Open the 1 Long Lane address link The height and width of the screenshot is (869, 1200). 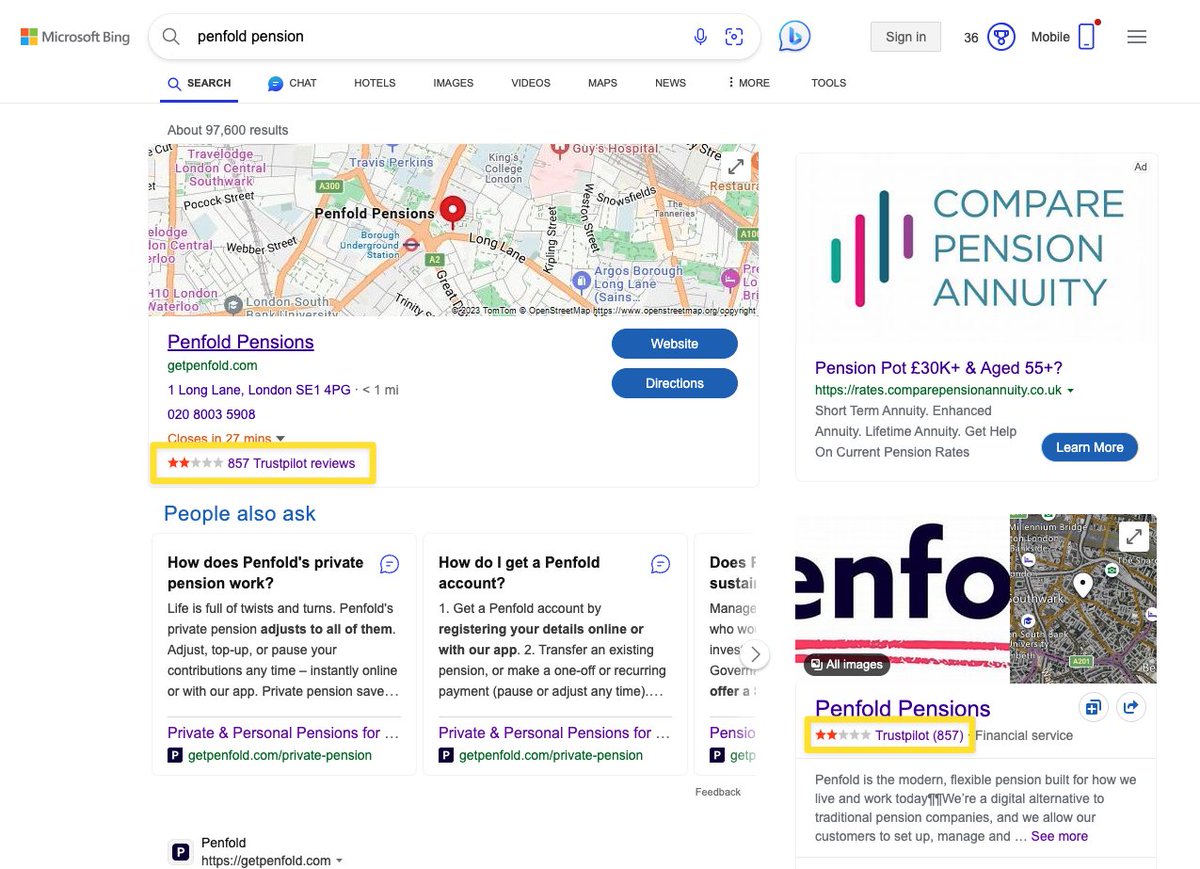coord(260,390)
